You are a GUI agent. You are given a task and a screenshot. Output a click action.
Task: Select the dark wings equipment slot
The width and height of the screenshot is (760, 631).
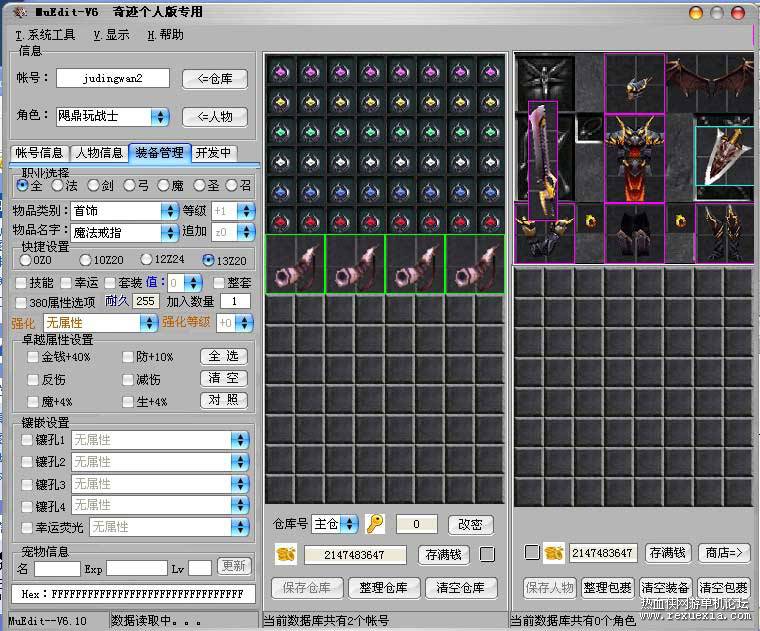[710, 83]
